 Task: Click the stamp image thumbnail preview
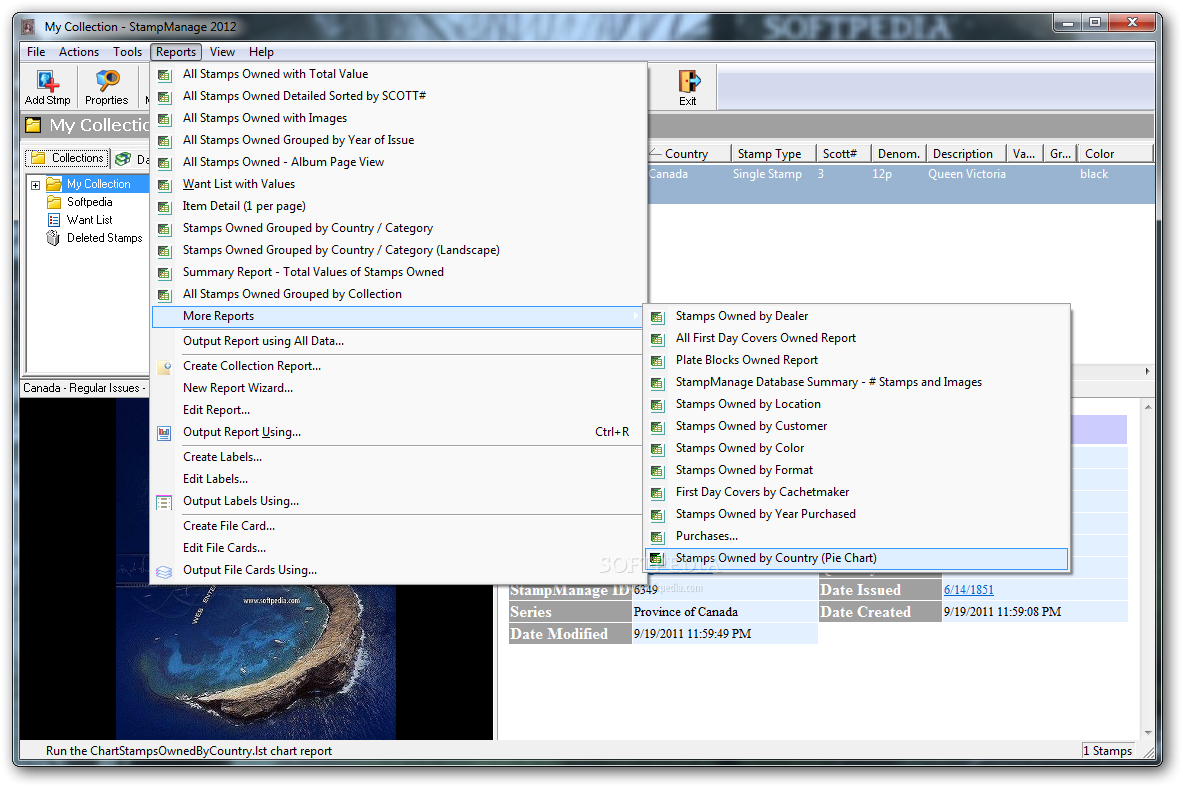point(256,662)
